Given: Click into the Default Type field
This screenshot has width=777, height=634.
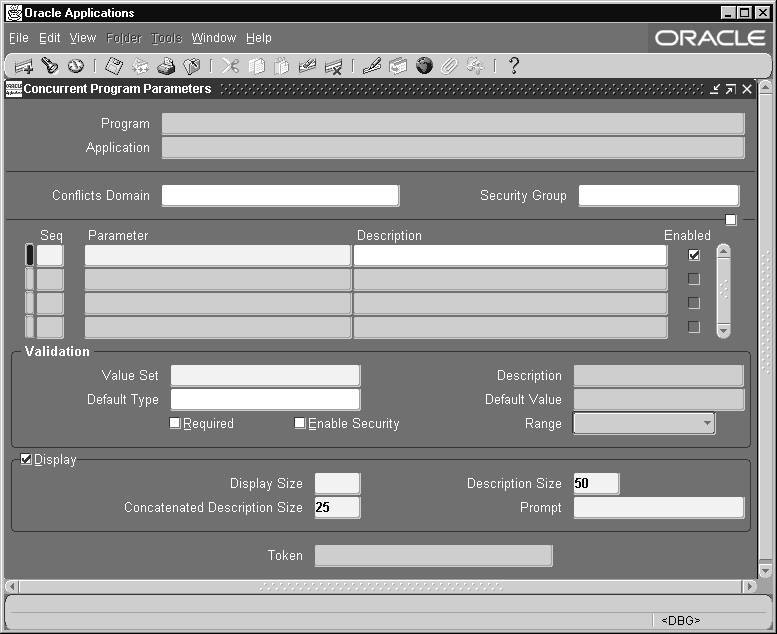Looking at the screenshot, I should (x=266, y=399).
